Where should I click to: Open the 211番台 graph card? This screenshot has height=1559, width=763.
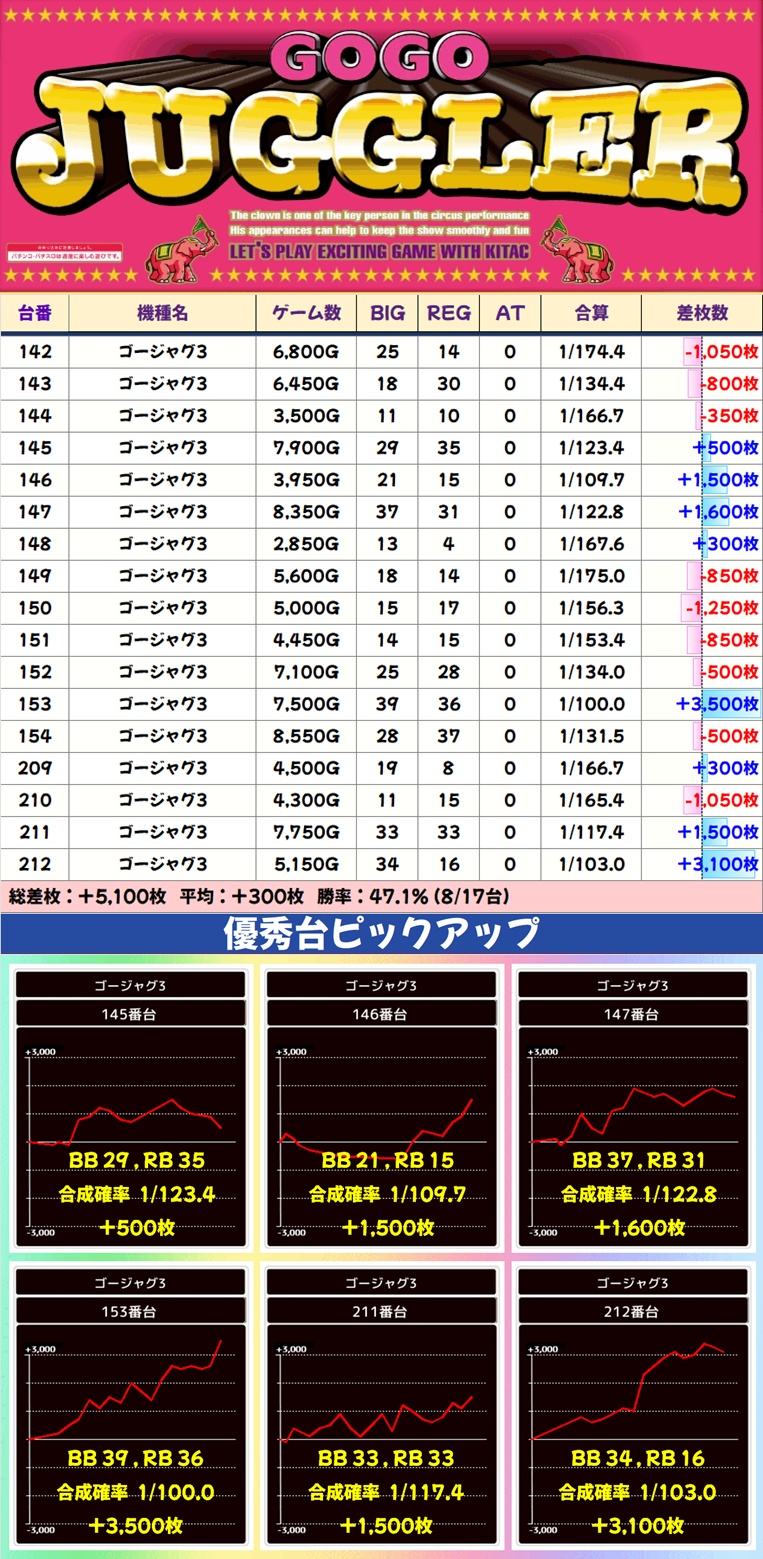pyautogui.click(x=381, y=1404)
